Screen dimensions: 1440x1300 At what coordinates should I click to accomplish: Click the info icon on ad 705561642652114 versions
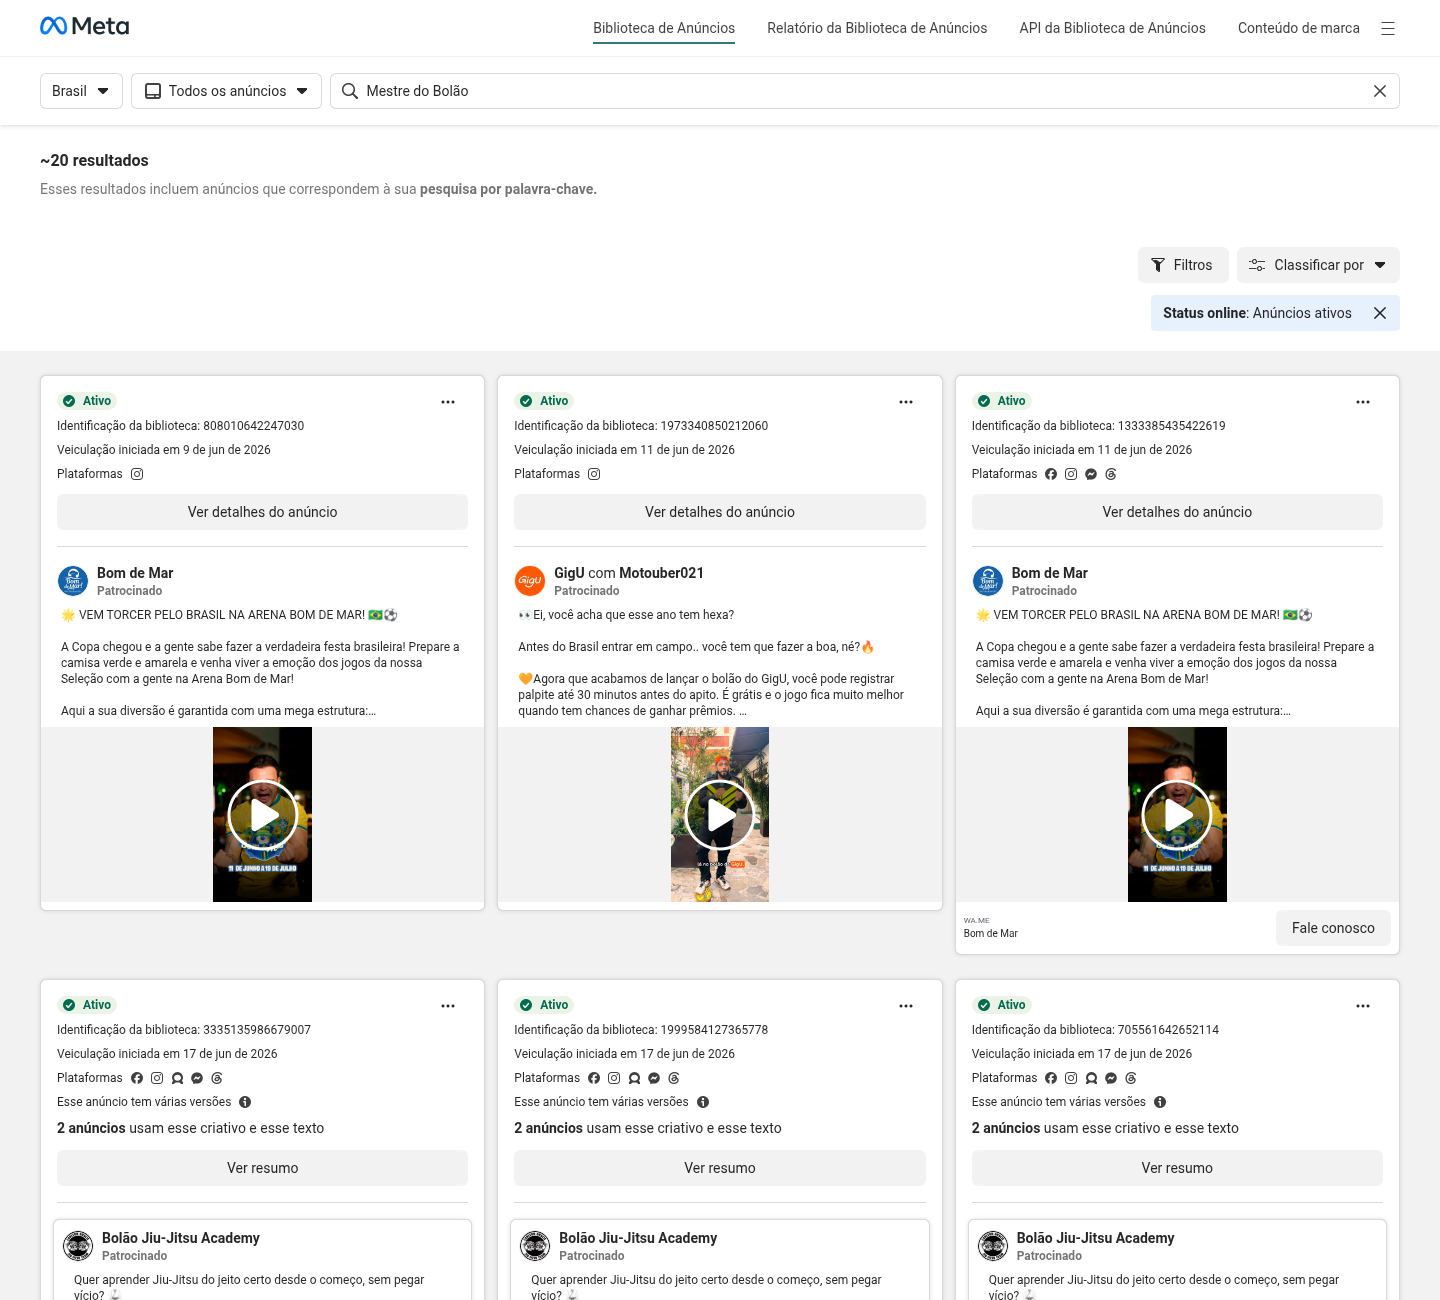(x=1160, y=1102)
